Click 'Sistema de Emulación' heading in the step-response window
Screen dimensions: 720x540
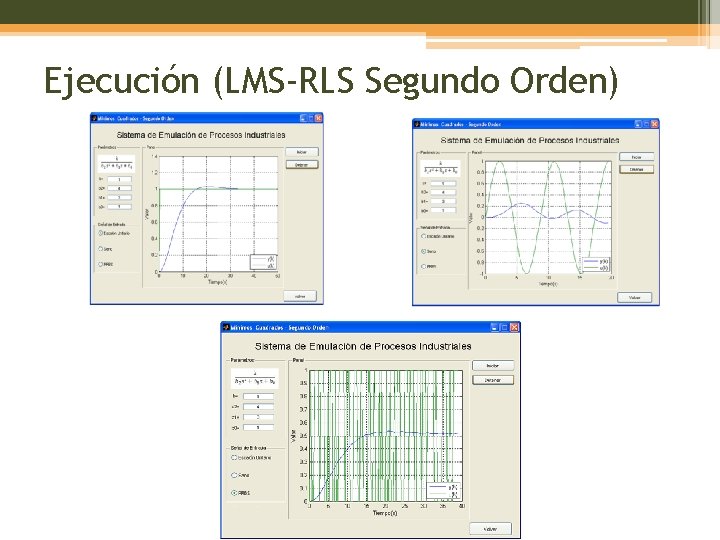[201, 135]
